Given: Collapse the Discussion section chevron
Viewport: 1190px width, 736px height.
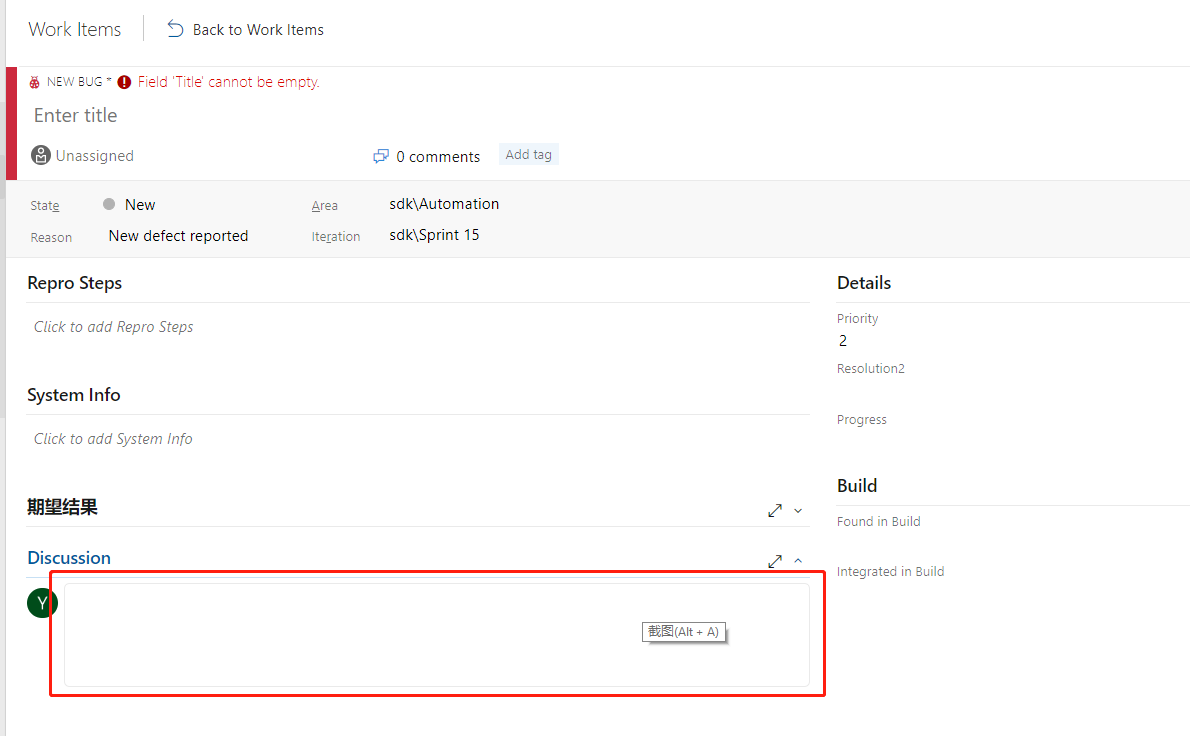Looking at the screenshot, I should 798,561.
